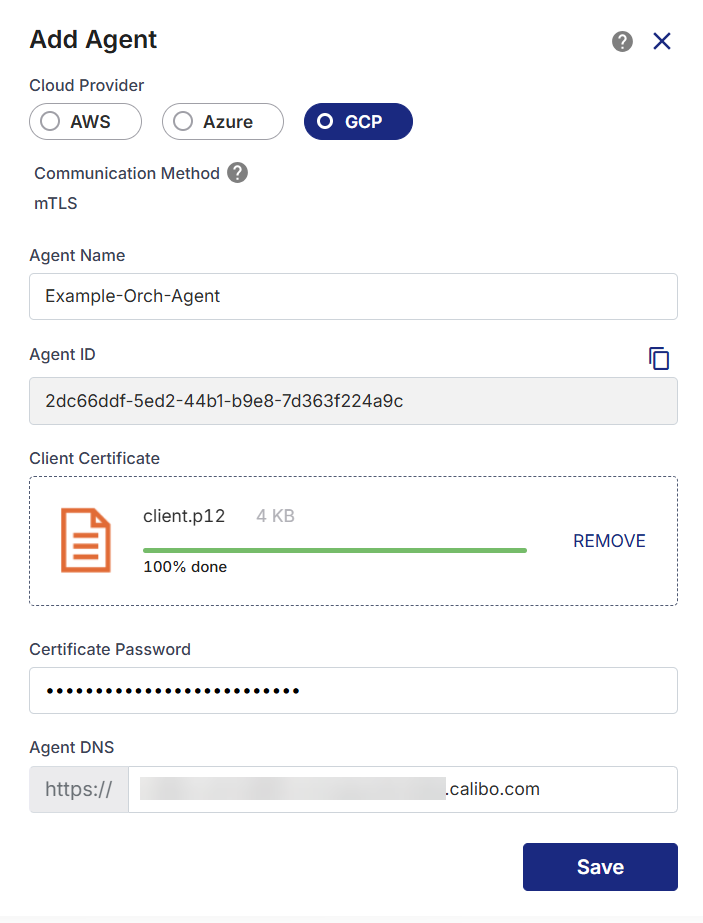Click the '100% done' status text
This screenshot has height=923, width=703.
[x=185, y=567]
